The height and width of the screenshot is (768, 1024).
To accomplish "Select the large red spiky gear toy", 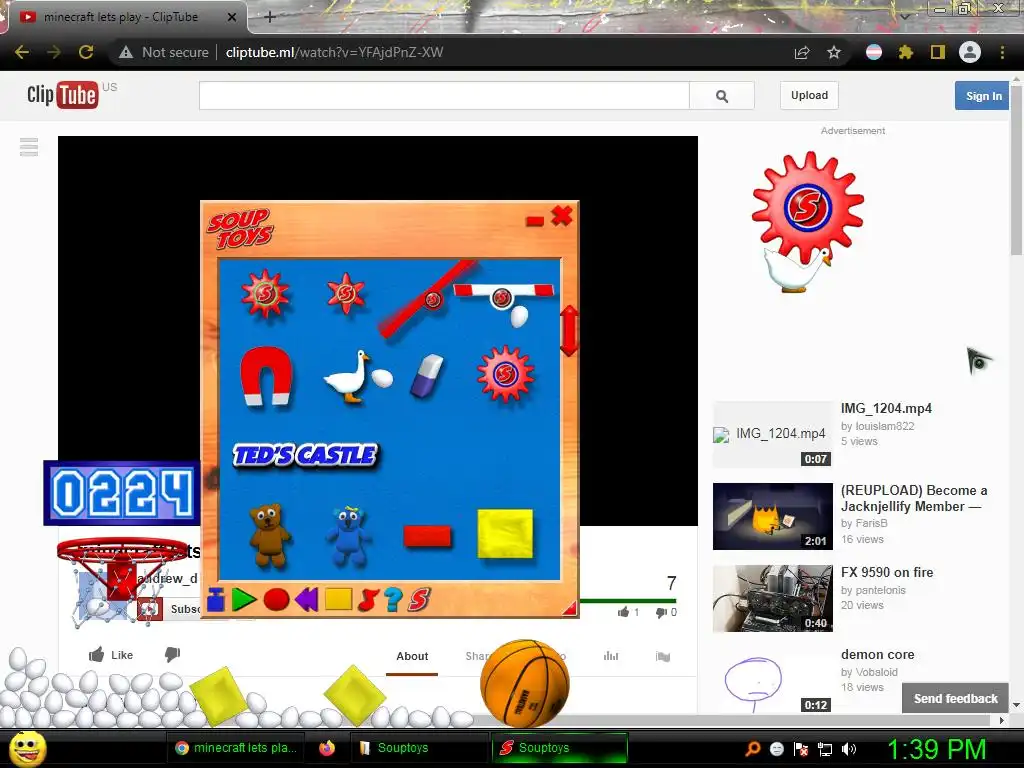I will [x=265, y=294].
